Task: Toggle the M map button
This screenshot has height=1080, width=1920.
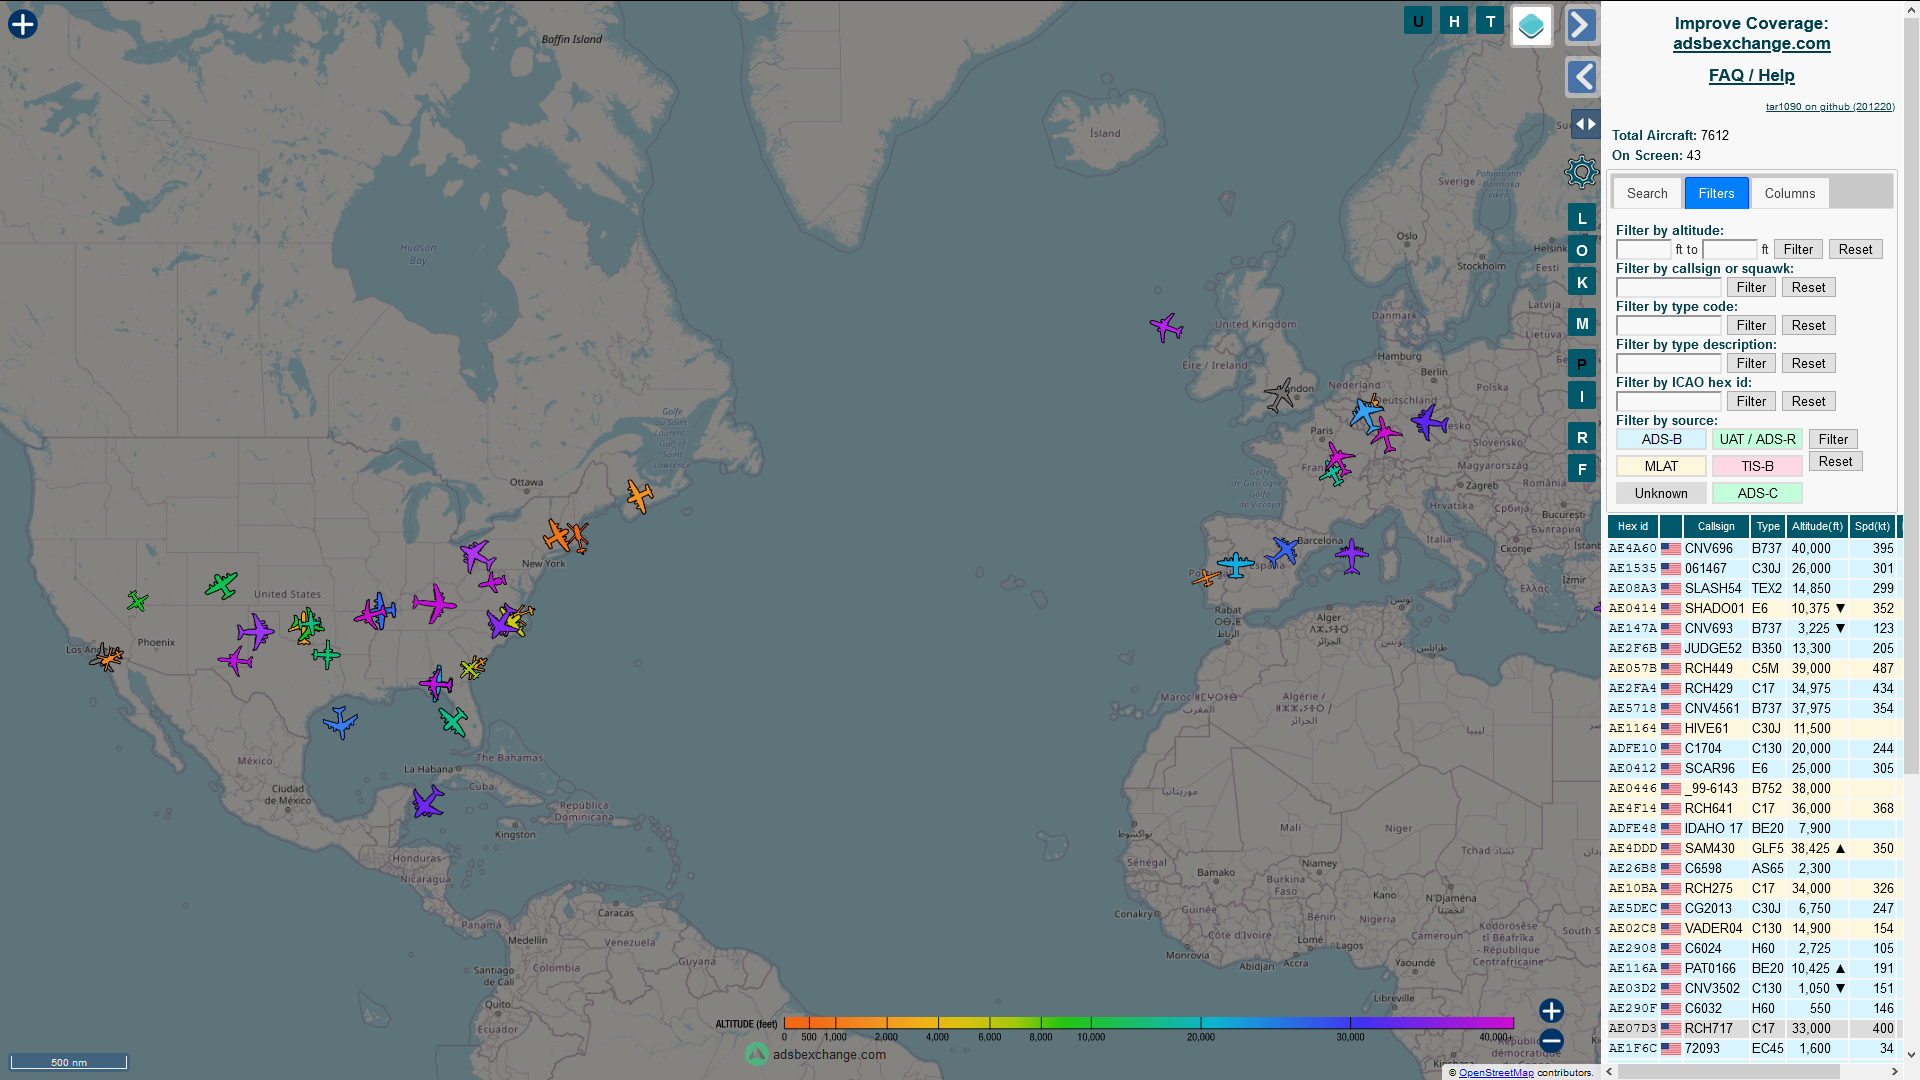Action: click(x=1582, y=323)
